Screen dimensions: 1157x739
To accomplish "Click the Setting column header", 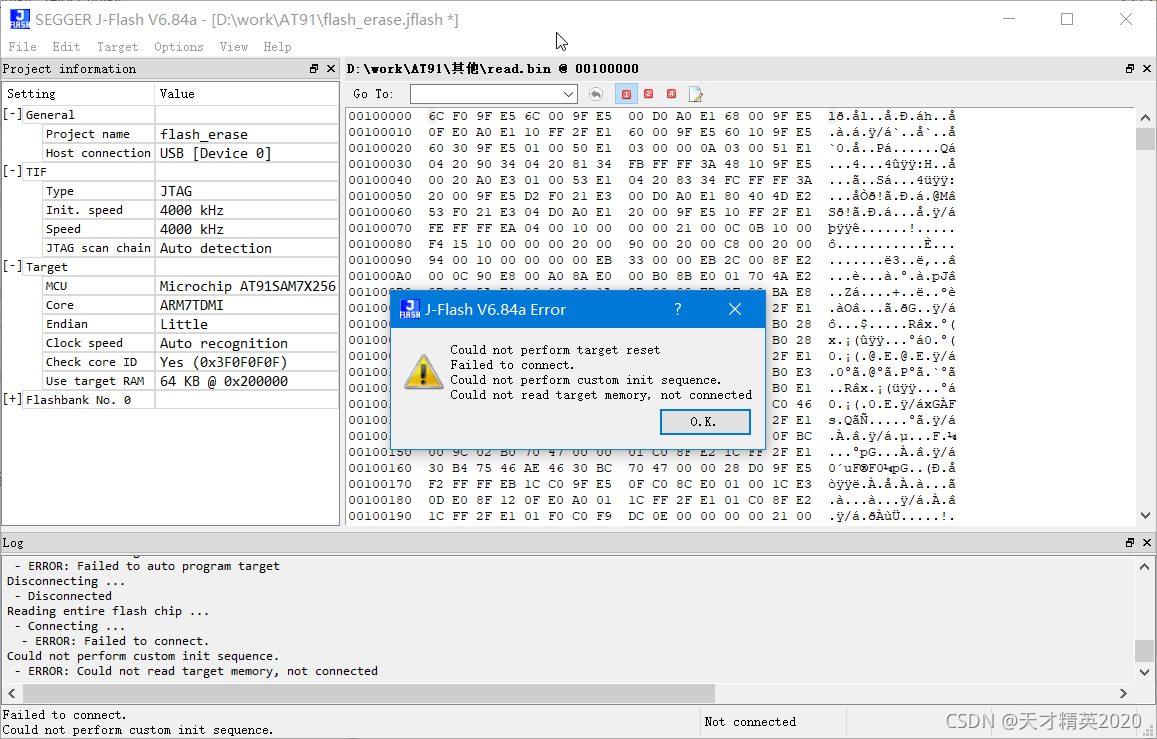I will [x=78, y=94].
